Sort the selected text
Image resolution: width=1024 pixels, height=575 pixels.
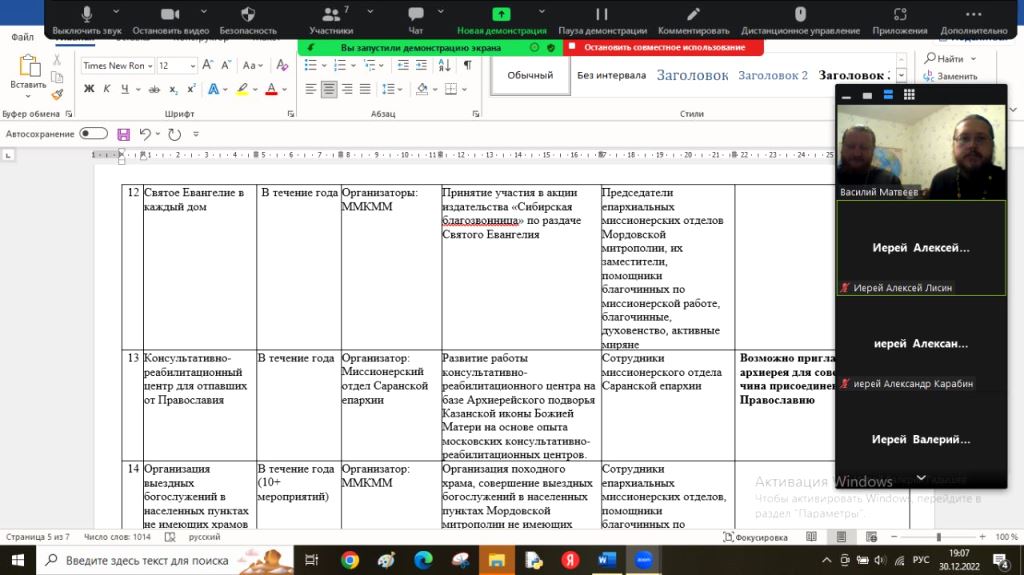(445, 65)
